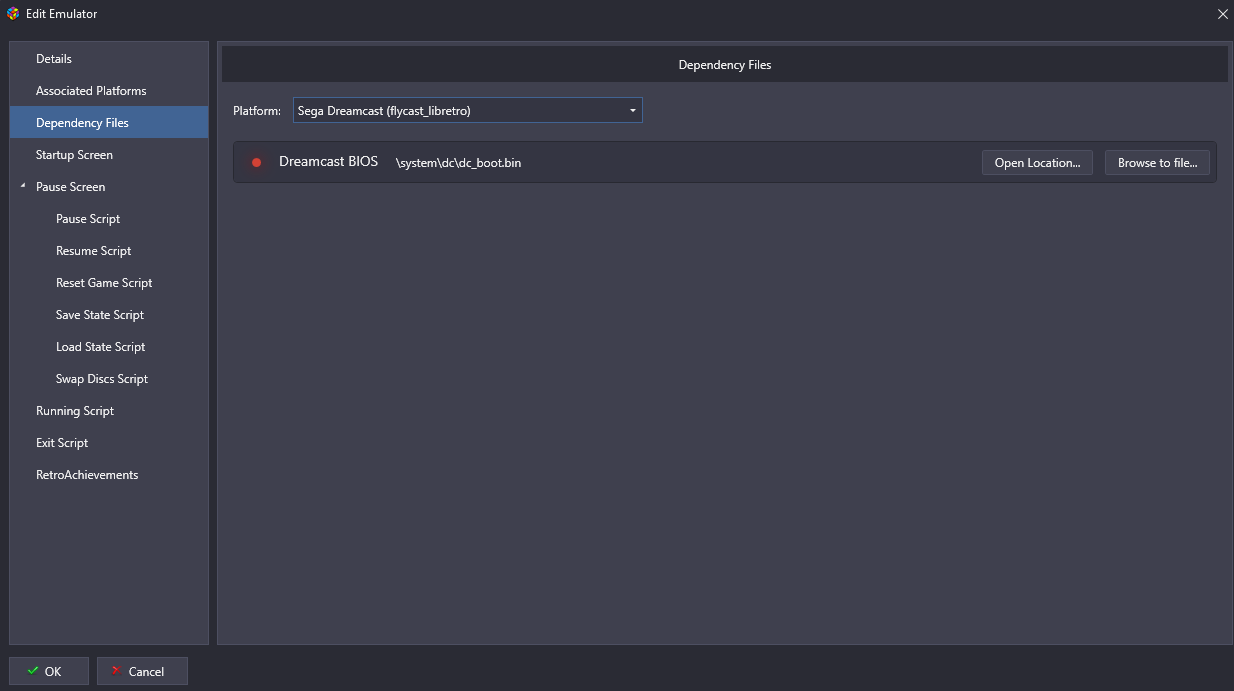Discard changes with the Cancel button
The height and width of the screenshot is (691, 1234).
tap(142, 671)
